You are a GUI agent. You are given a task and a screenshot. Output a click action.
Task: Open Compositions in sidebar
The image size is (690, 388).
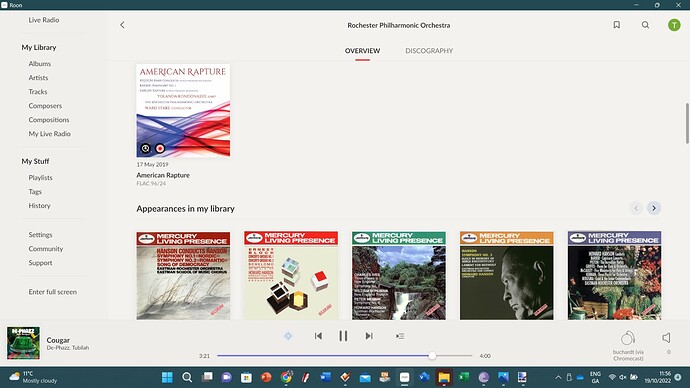tap(49, 120)
